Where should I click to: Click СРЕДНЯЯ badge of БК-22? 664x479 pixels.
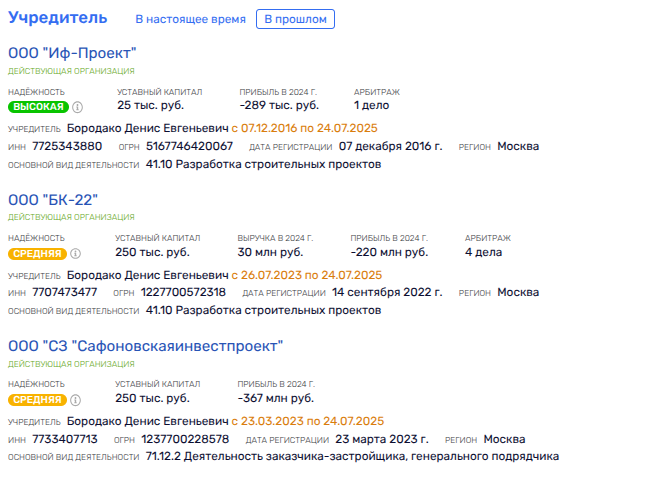pyautogui.click(x=37, y=254)
